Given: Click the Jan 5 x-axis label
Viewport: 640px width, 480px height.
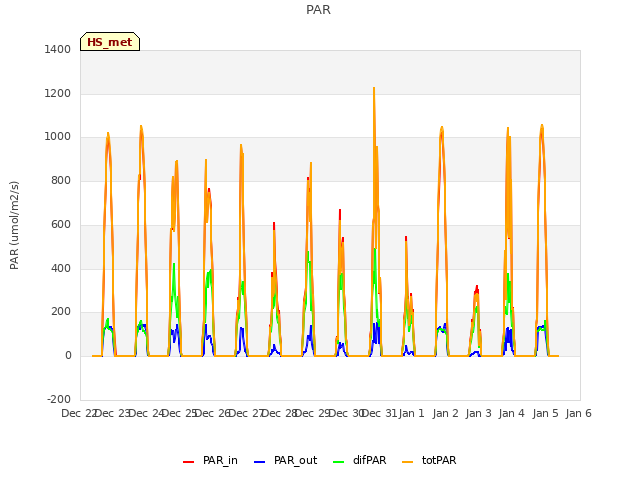Looking at the screenshot, I should point(545,413).
